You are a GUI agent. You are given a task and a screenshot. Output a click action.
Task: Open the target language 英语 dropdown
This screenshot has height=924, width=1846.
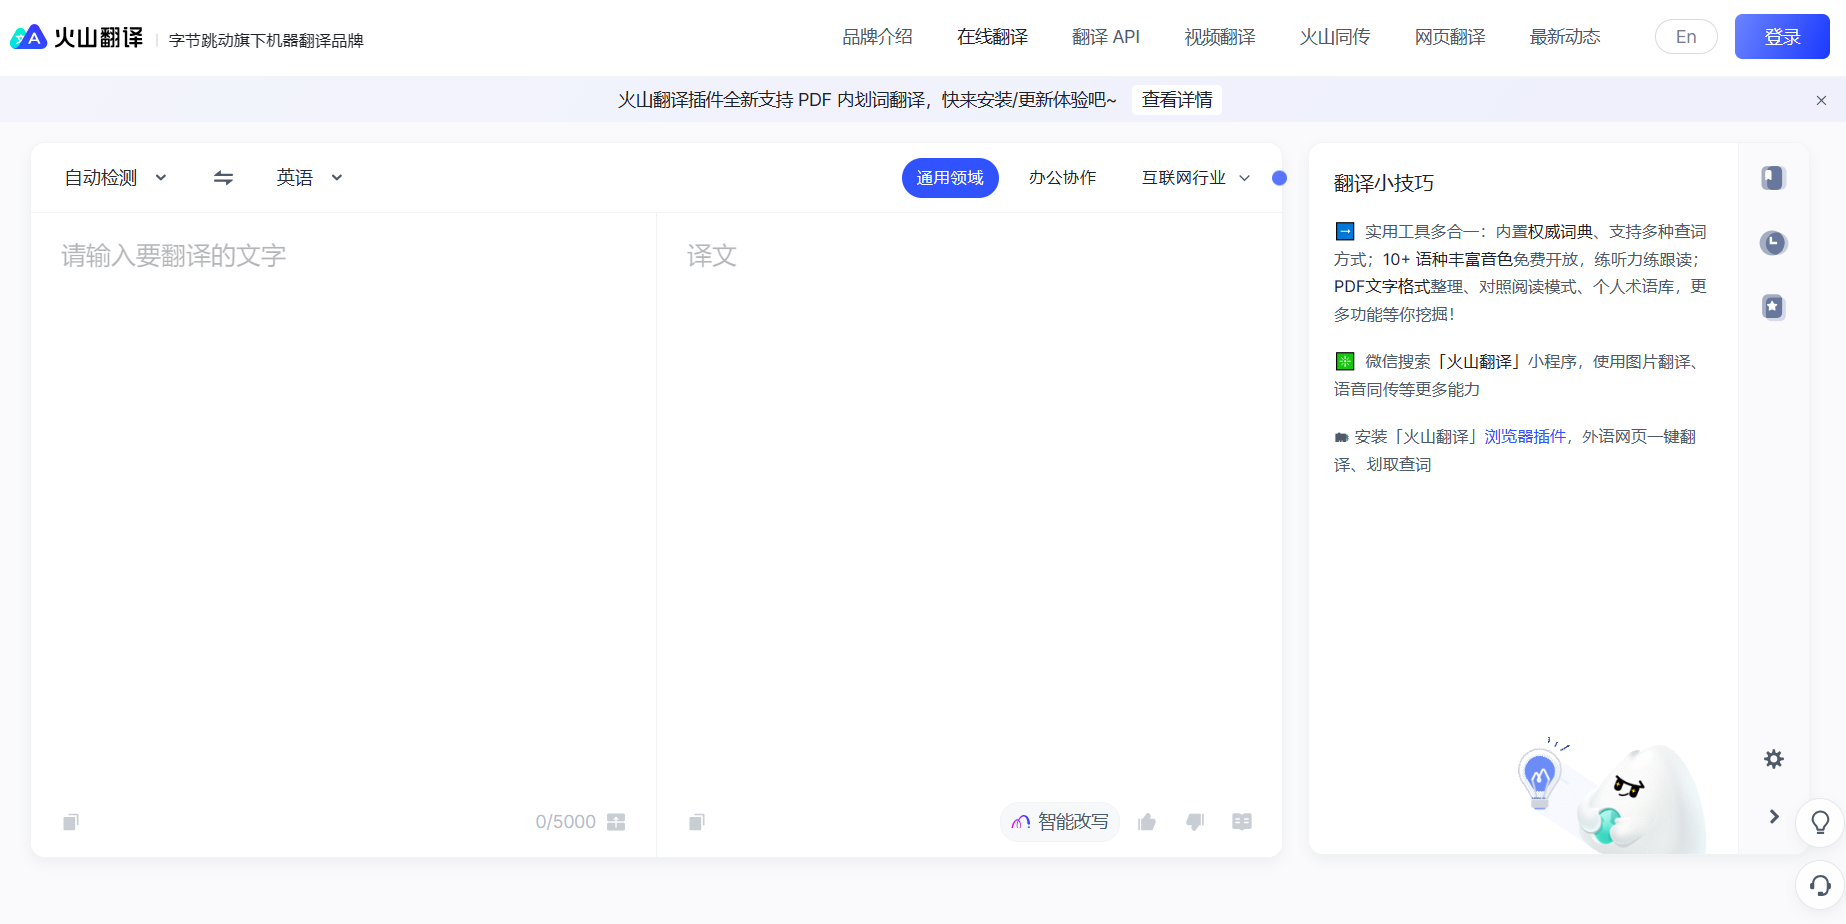pyautogui.click(x=308, y=177)
